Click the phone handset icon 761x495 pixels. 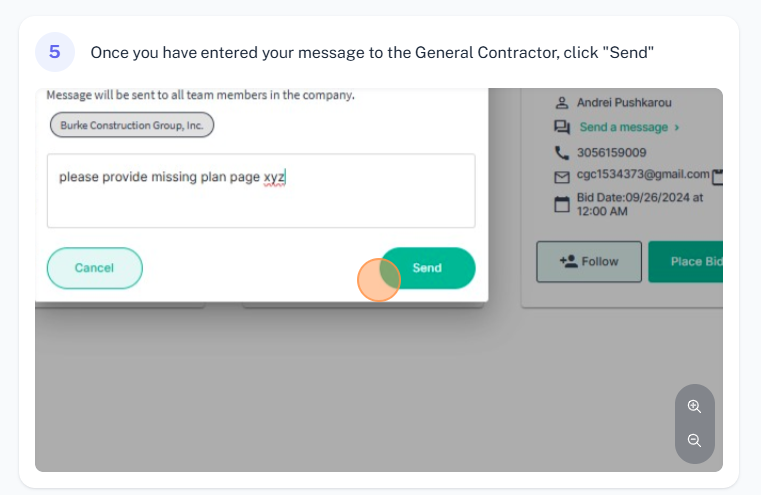click(562, 153)
